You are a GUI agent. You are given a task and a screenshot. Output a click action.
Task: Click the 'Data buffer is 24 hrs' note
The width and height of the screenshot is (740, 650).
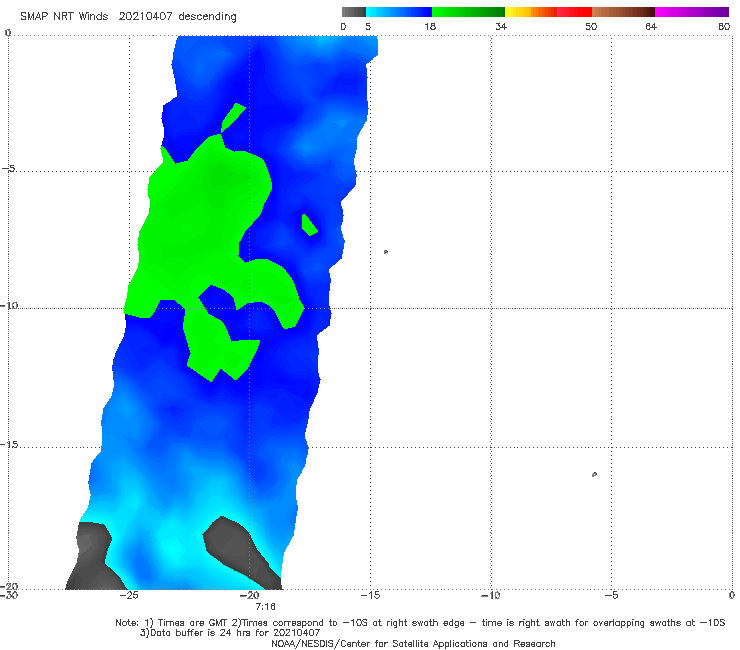(x=230, y=633)
